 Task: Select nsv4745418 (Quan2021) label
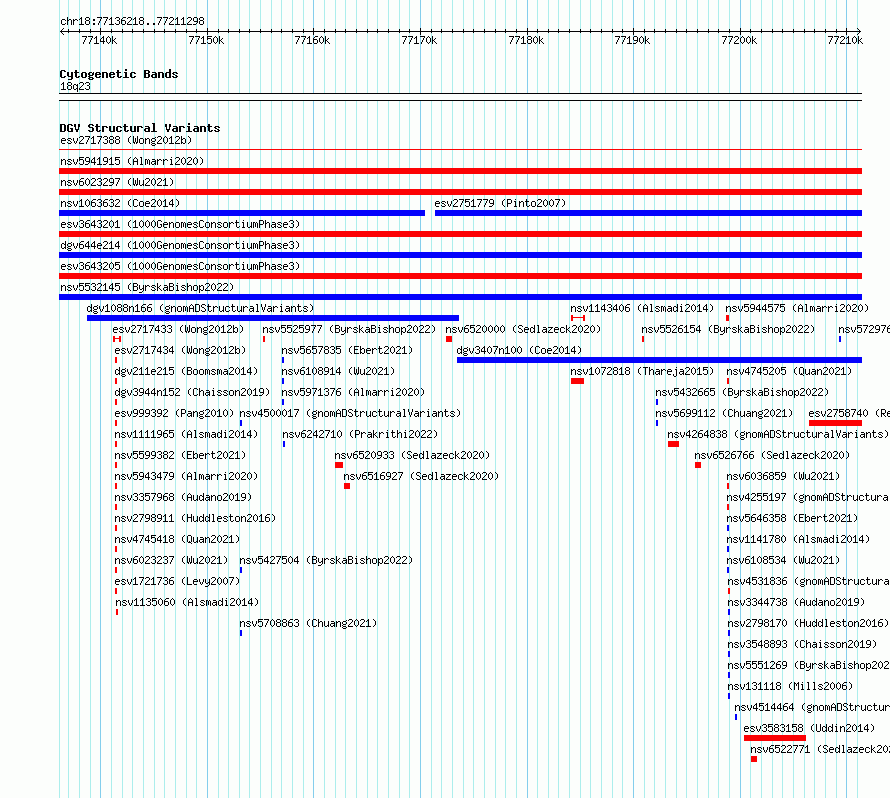[177, 539]
